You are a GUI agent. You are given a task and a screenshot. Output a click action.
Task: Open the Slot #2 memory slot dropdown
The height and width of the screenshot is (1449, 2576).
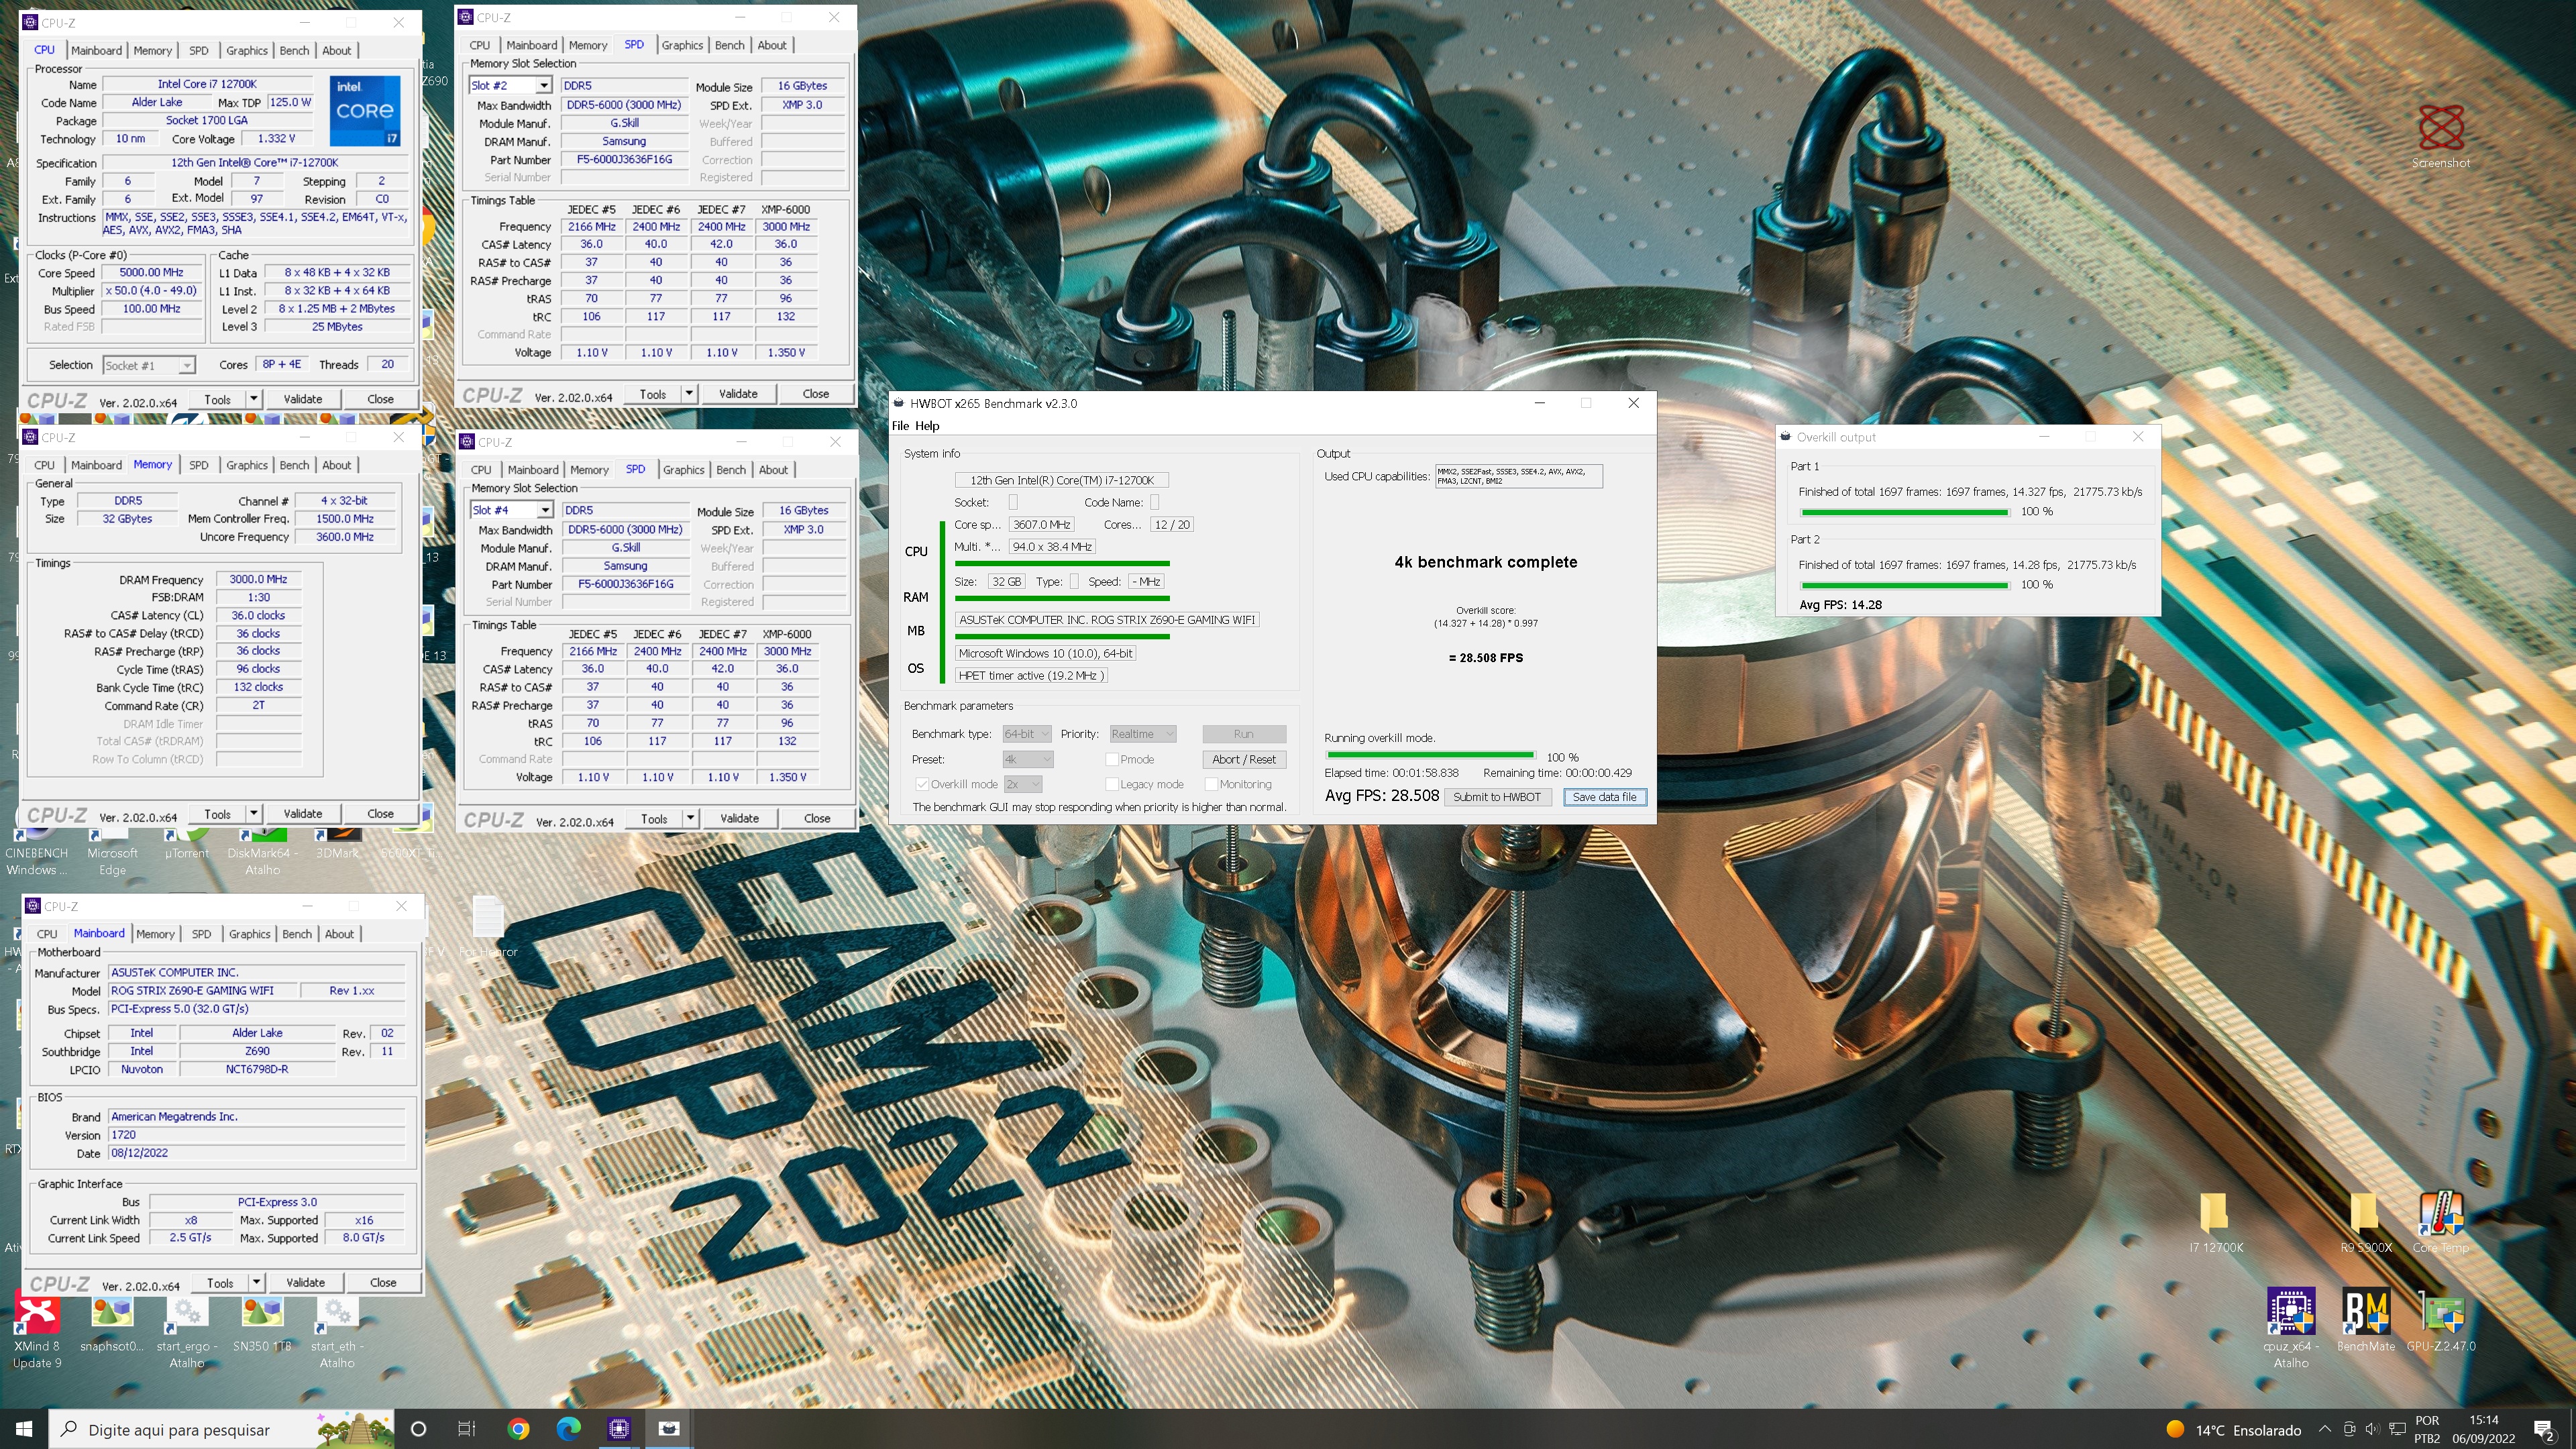(x=510, y=86)
